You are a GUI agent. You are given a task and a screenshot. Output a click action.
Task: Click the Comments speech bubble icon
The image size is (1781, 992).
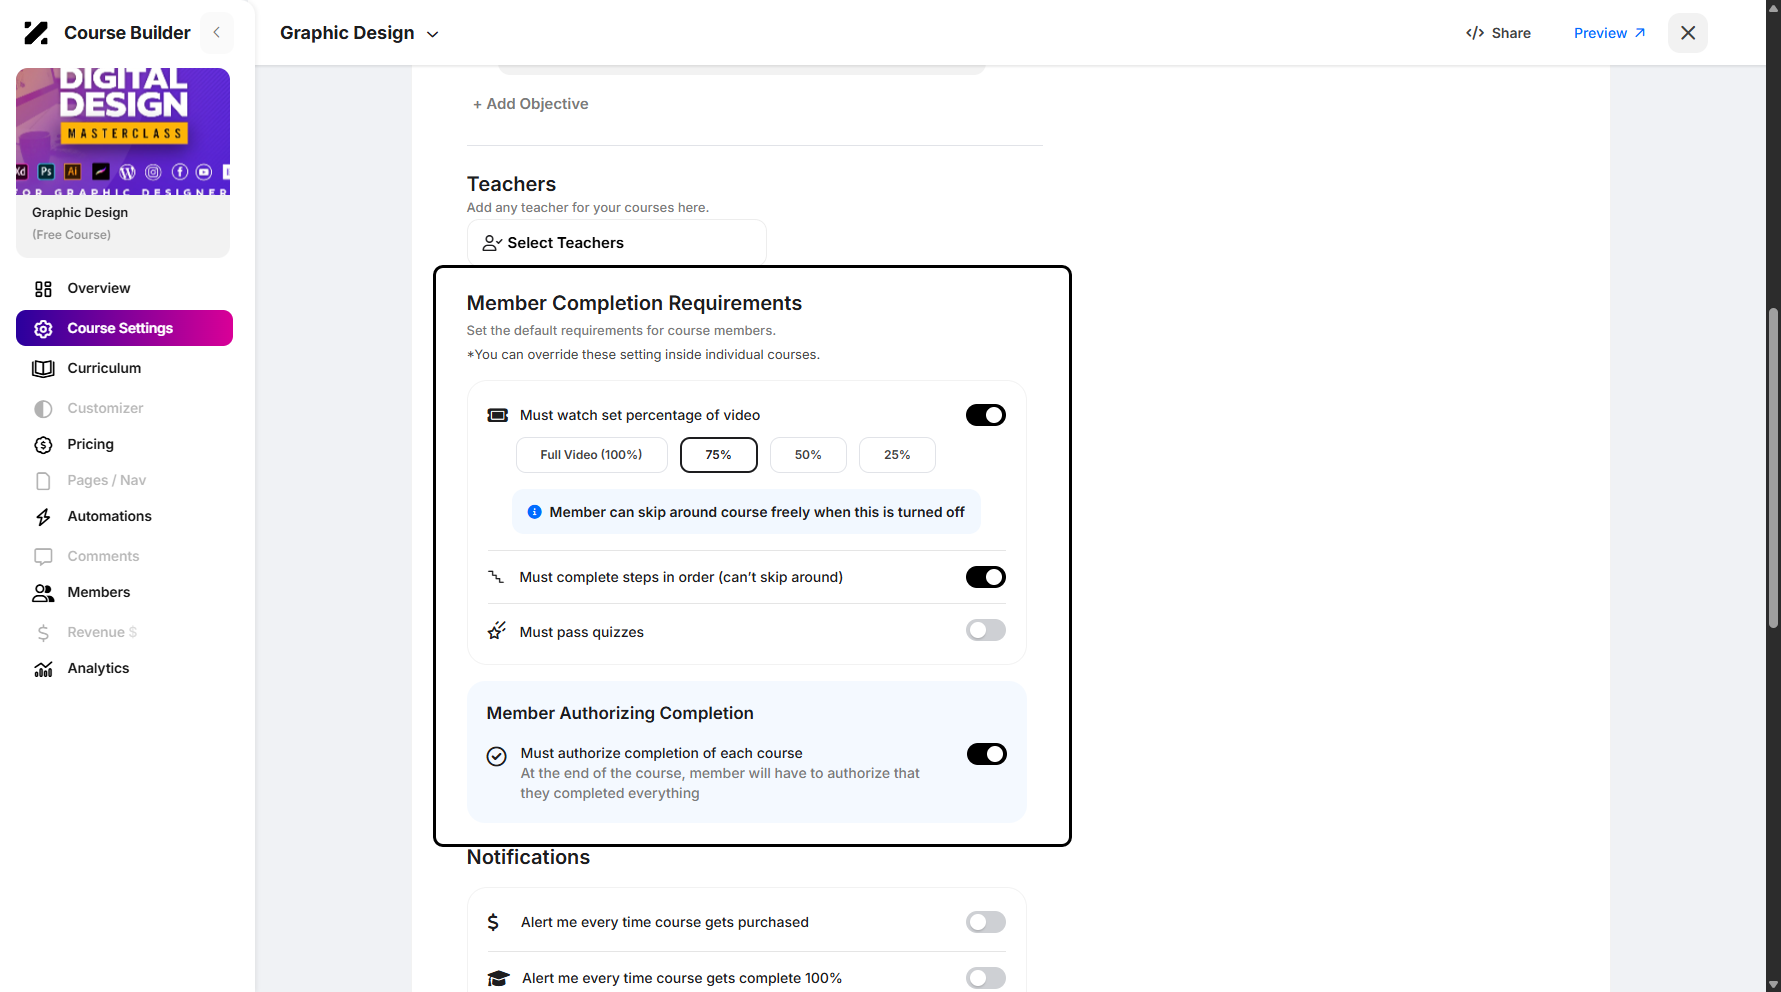pyautogui.click(x=43, y=557)
